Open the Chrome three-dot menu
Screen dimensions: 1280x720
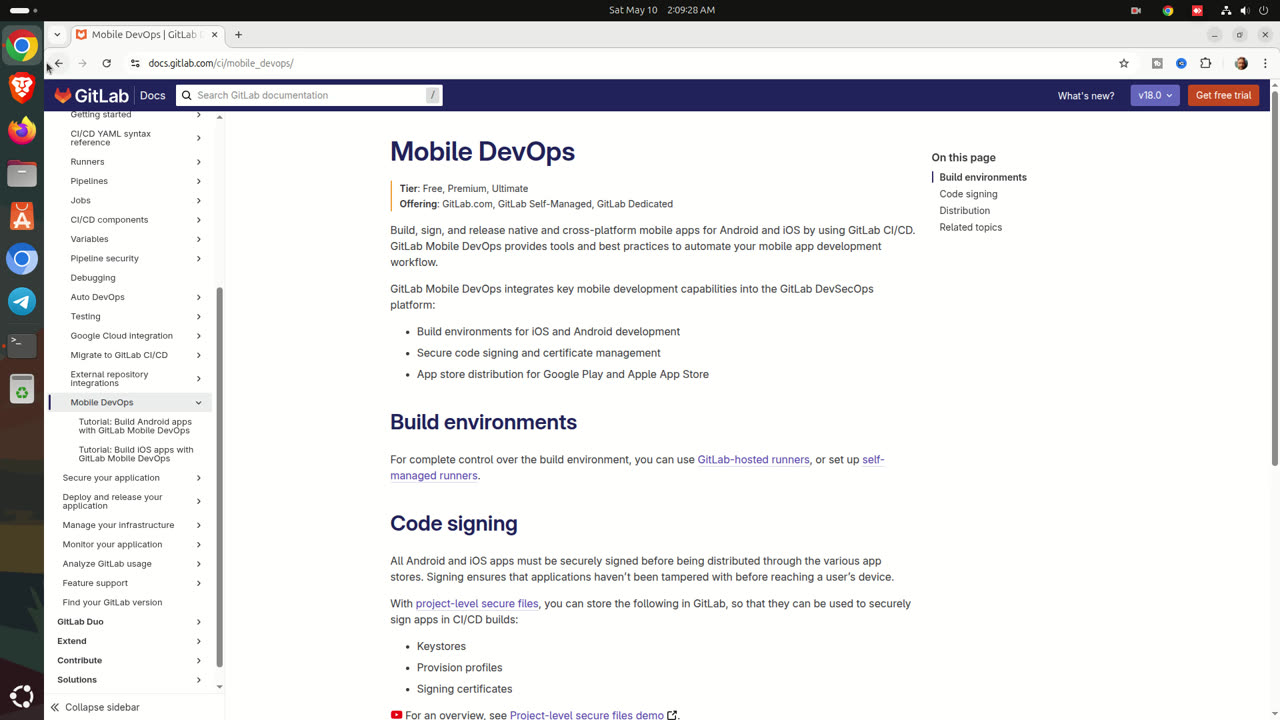pyautogui.click(x=1265, y=63)
